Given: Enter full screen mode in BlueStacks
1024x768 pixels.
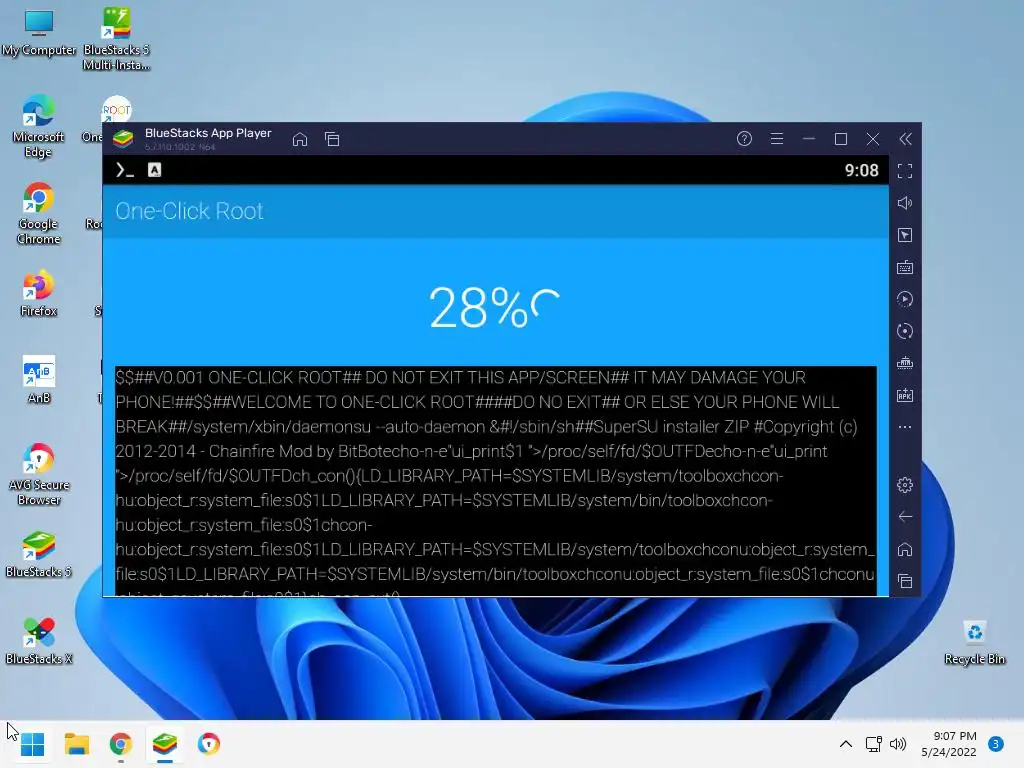Looking at the screenshot, I should point(904,171).
